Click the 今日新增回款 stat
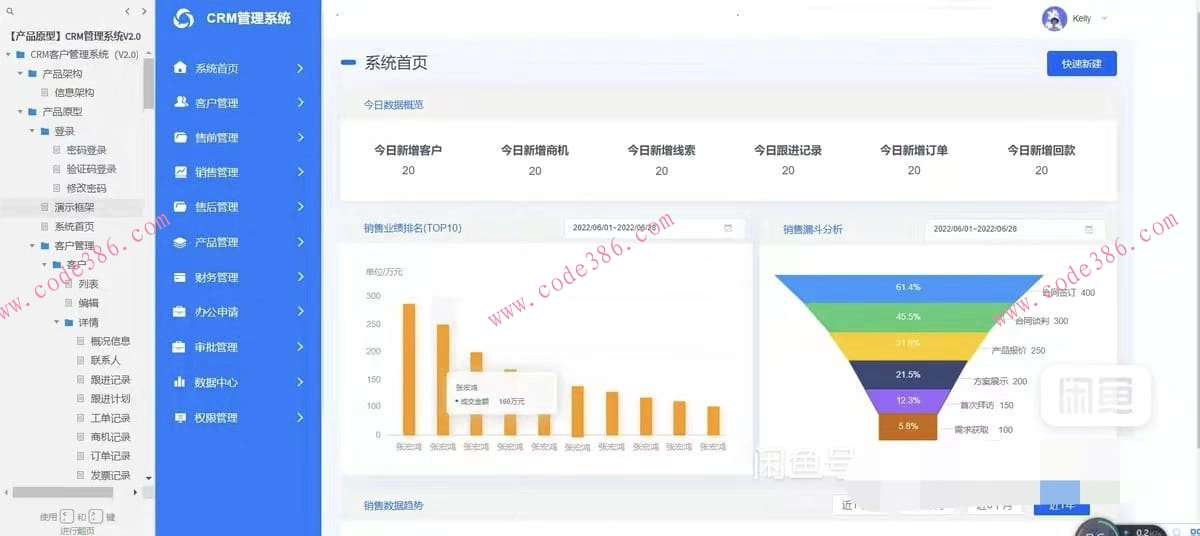 pos(1041,160)
